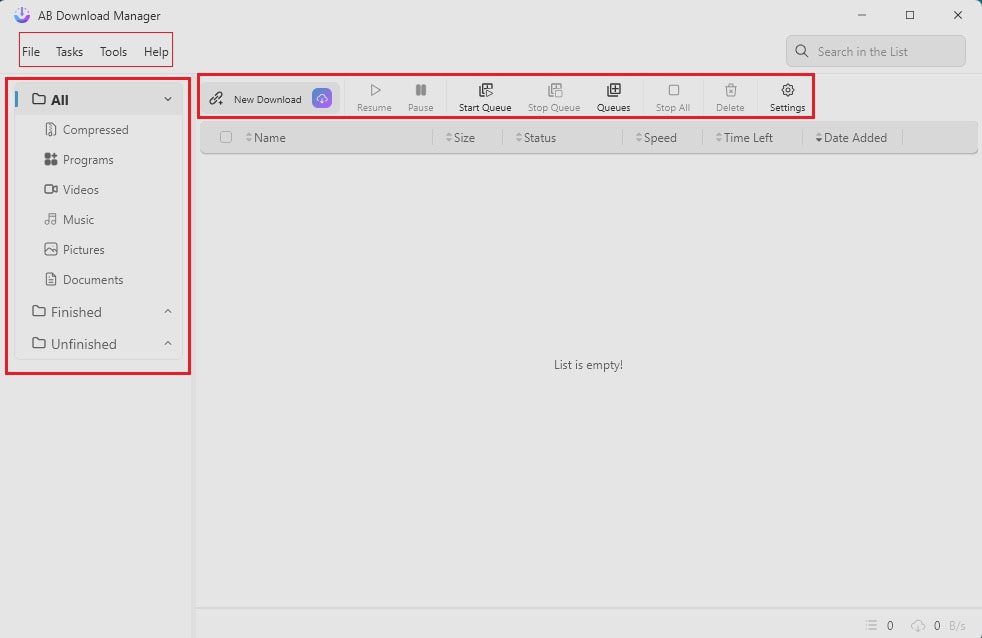Select the Programs category label
Viewport: 982px width, 638px height.
coord(88,160)
